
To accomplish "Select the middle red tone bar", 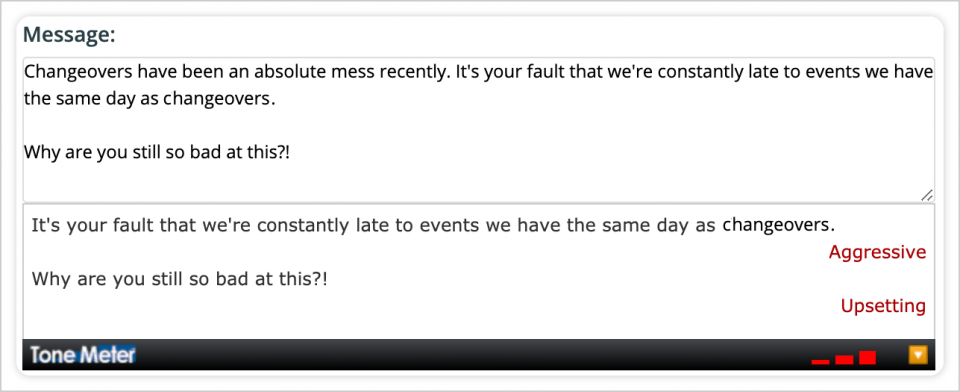I will point(844,360).
